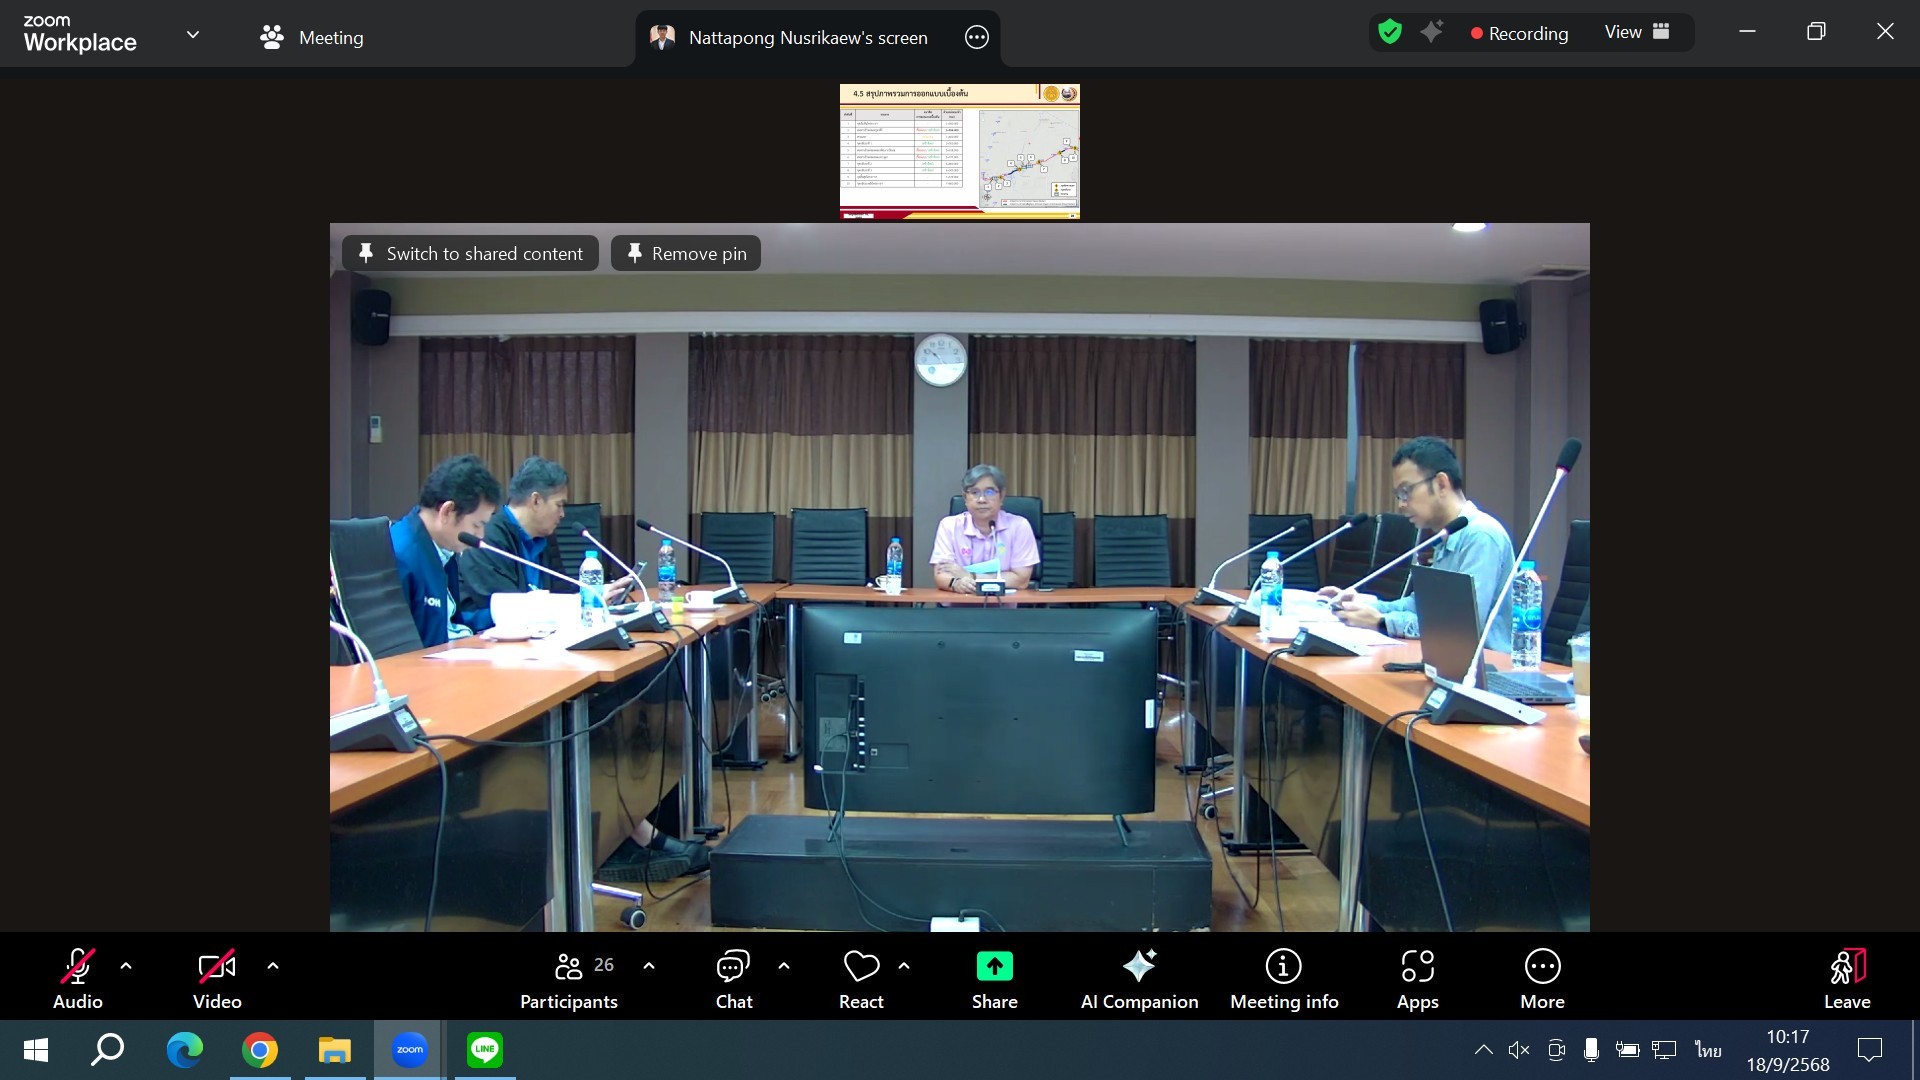The image size is (1920, 1080).
Task: Expand video settings arrow next to Video
Action: 273,966
